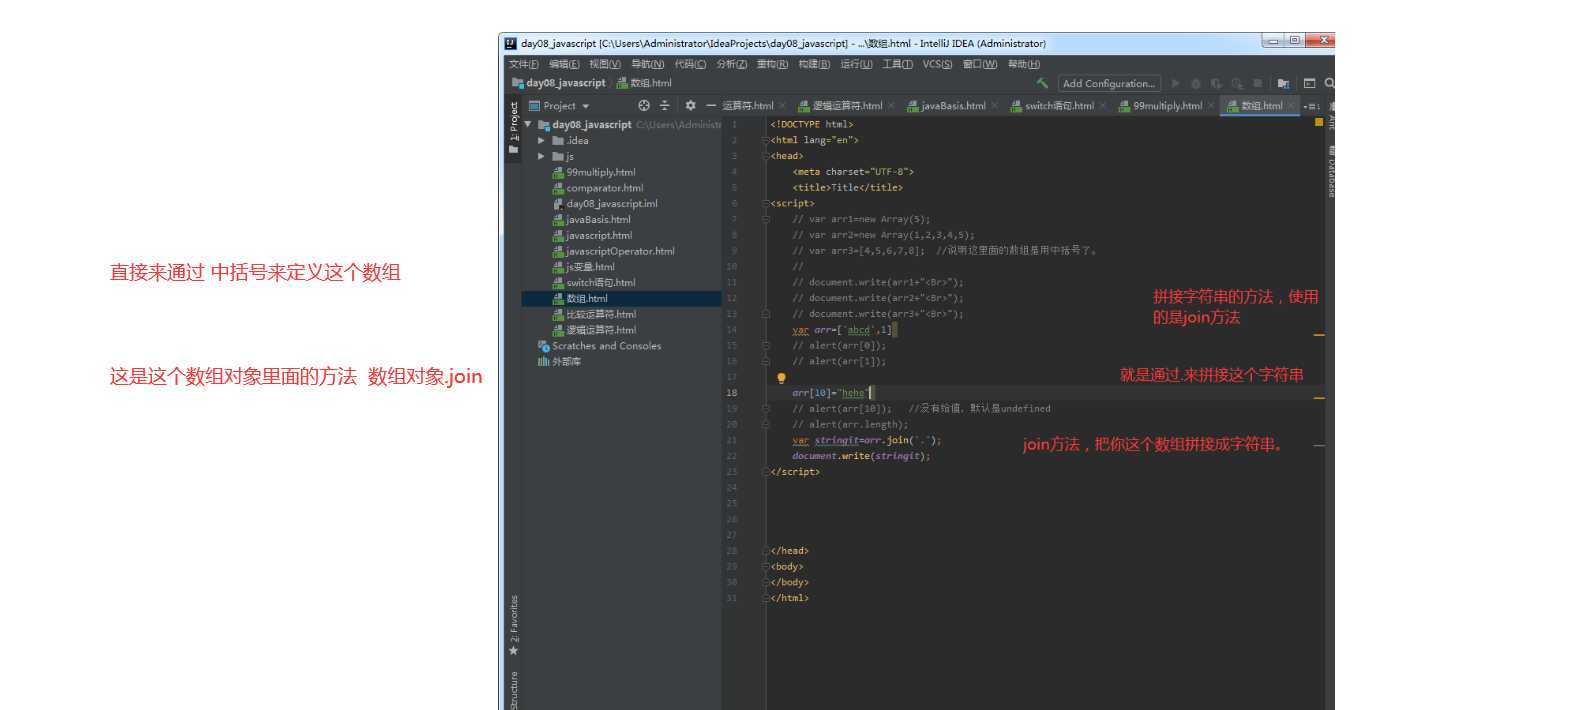This screenshot has height=710, width=1571.
Task: Fold the html tag at line 2
Action: pyautogui.click(x=766, y=140)
